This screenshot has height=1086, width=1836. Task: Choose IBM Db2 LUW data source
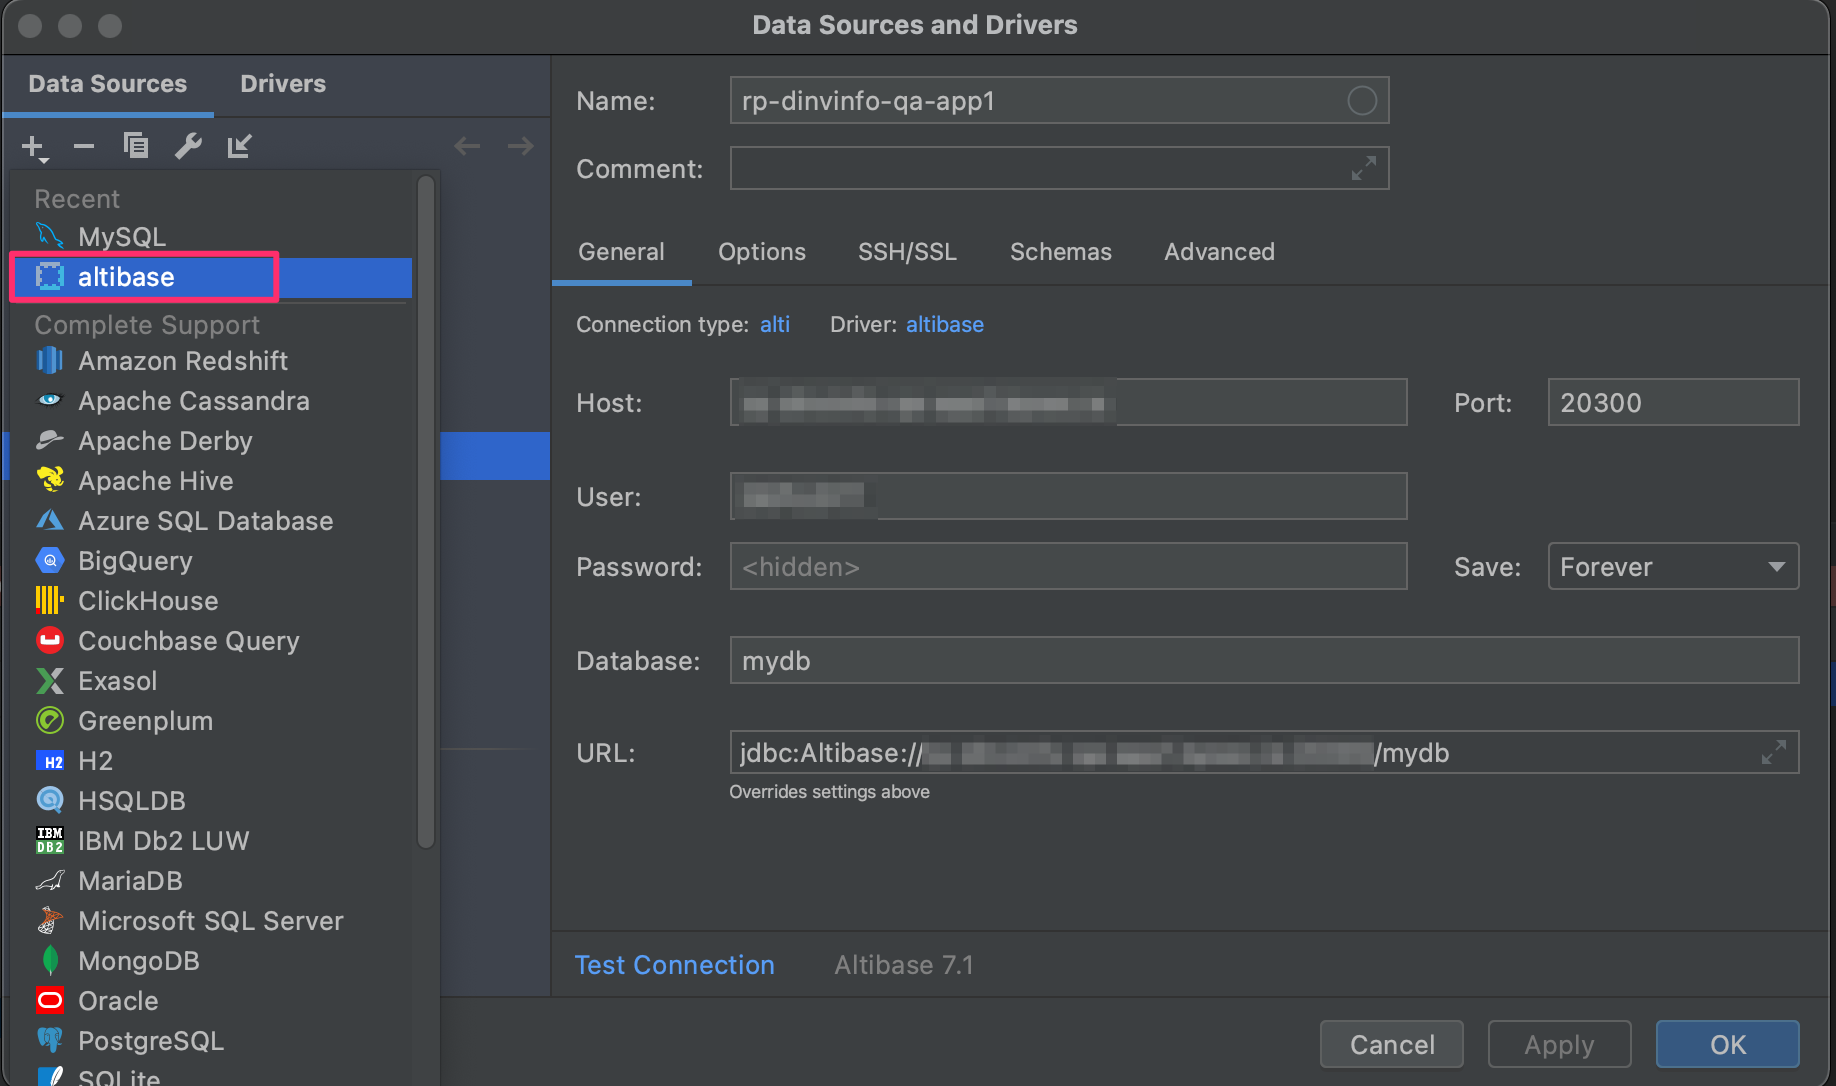point(212,841)
